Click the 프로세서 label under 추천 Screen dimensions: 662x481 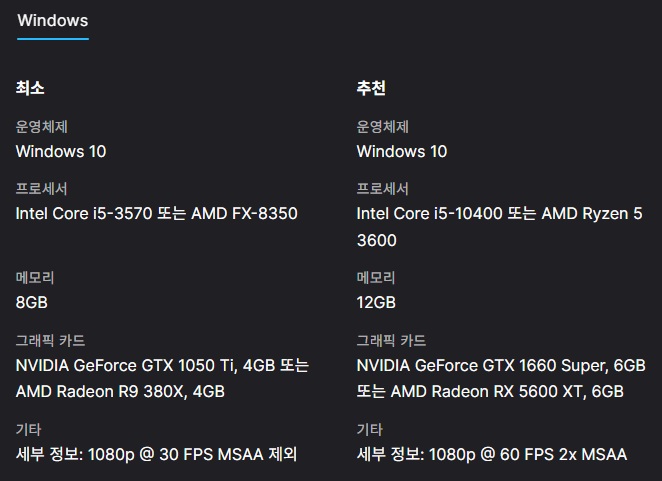click(x=383, y=189)
